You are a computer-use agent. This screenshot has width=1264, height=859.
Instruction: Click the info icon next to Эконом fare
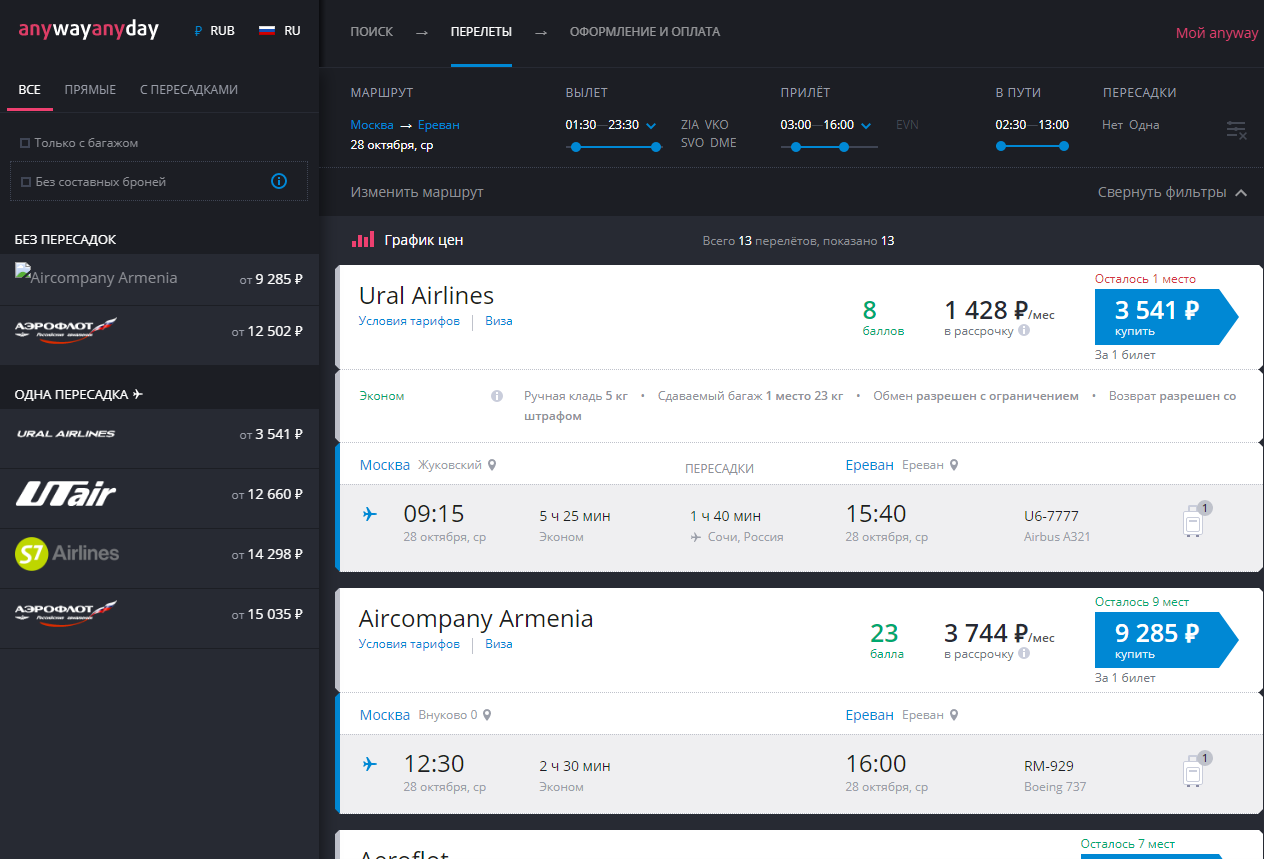click(x=497, y=396)
